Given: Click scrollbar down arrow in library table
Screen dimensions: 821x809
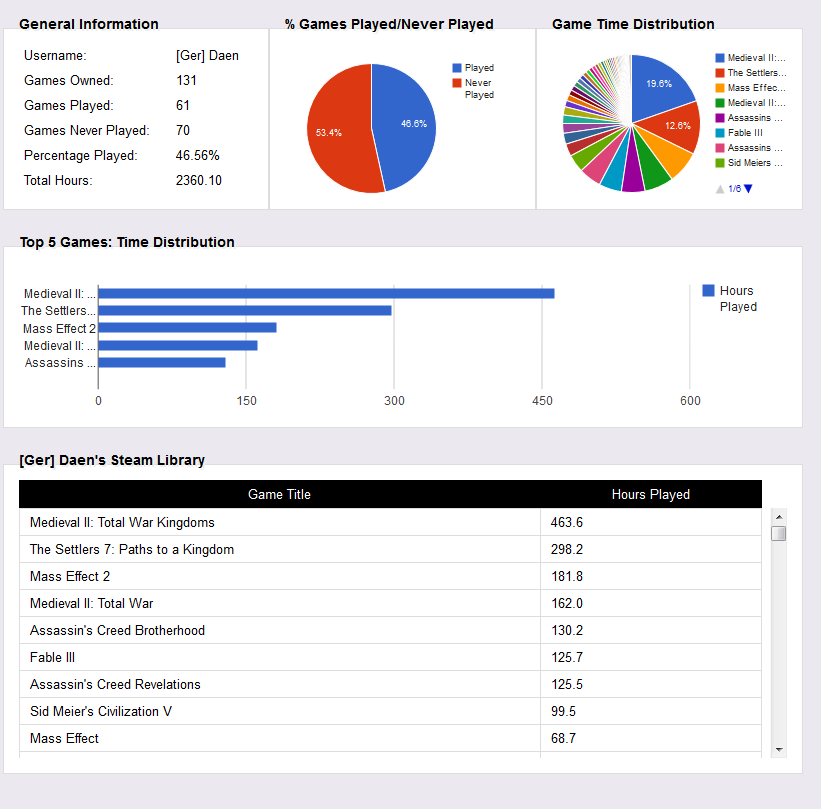Looking at the screenshot, I should tap(779, 750).
